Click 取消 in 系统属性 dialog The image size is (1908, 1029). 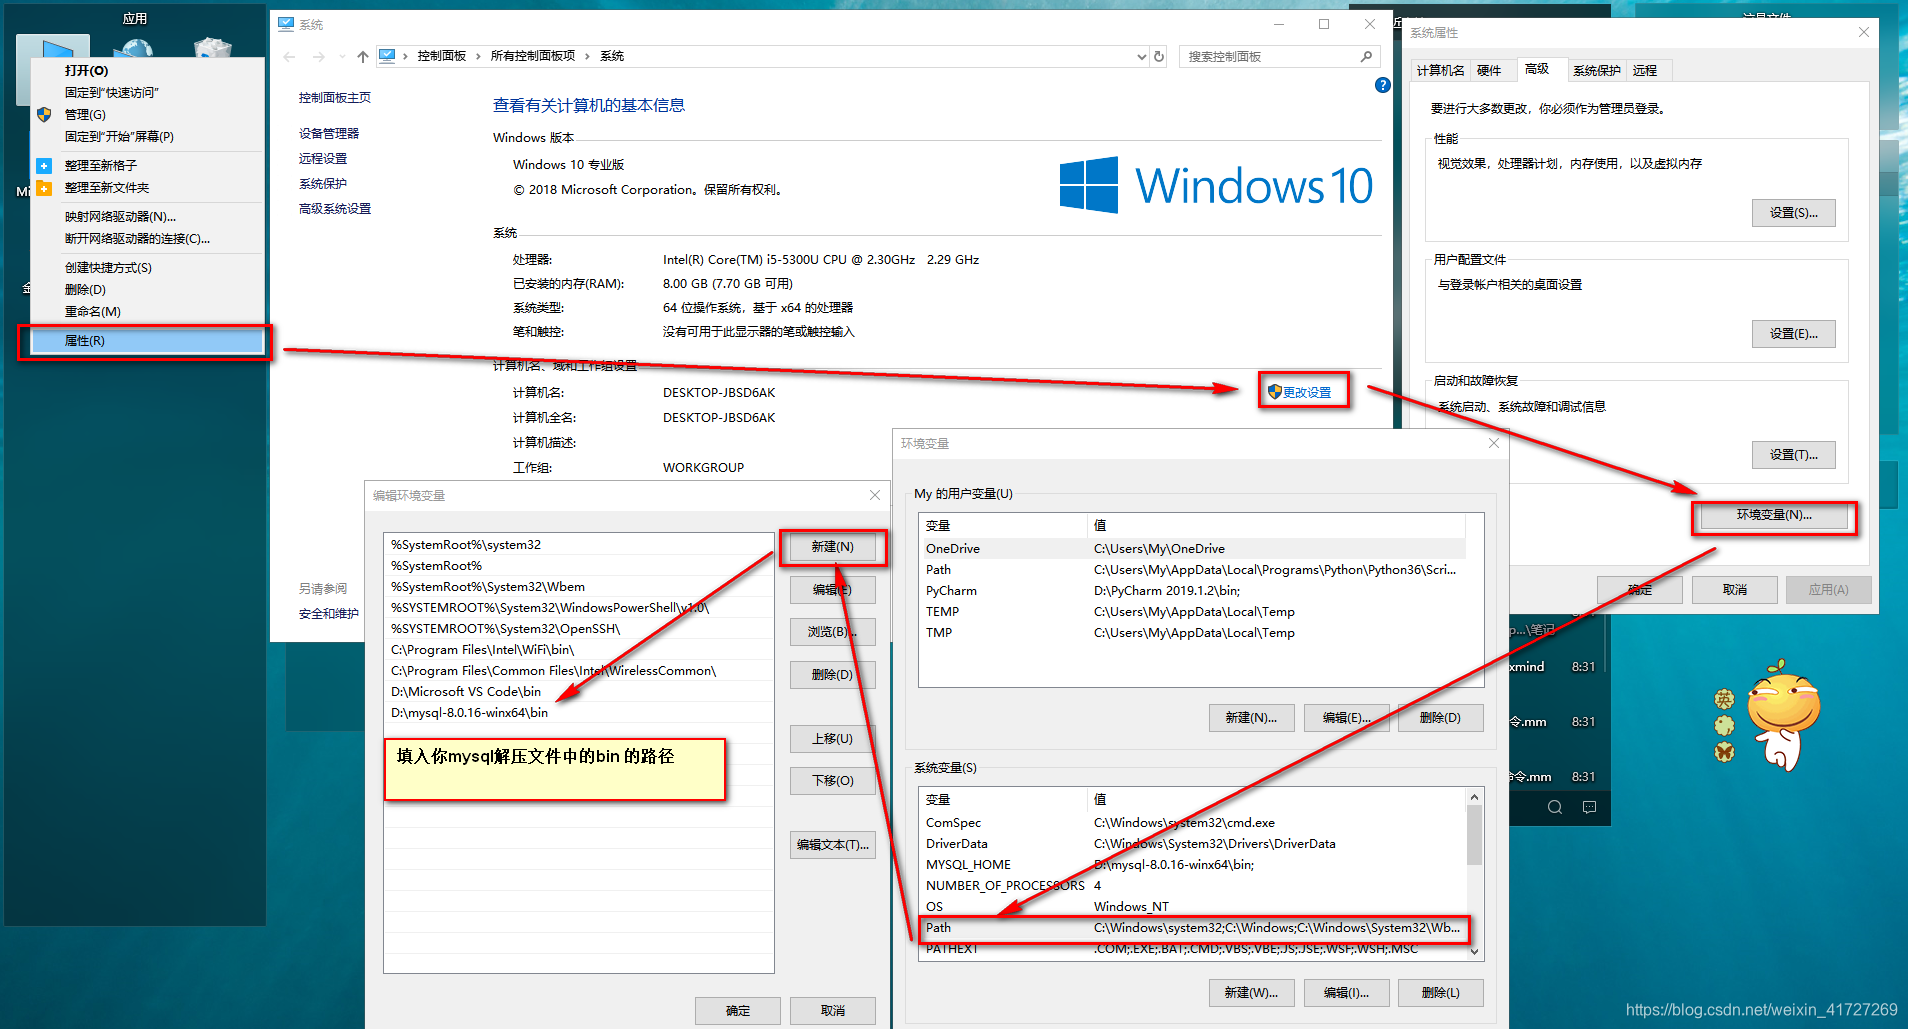[x=1734, y=590]
